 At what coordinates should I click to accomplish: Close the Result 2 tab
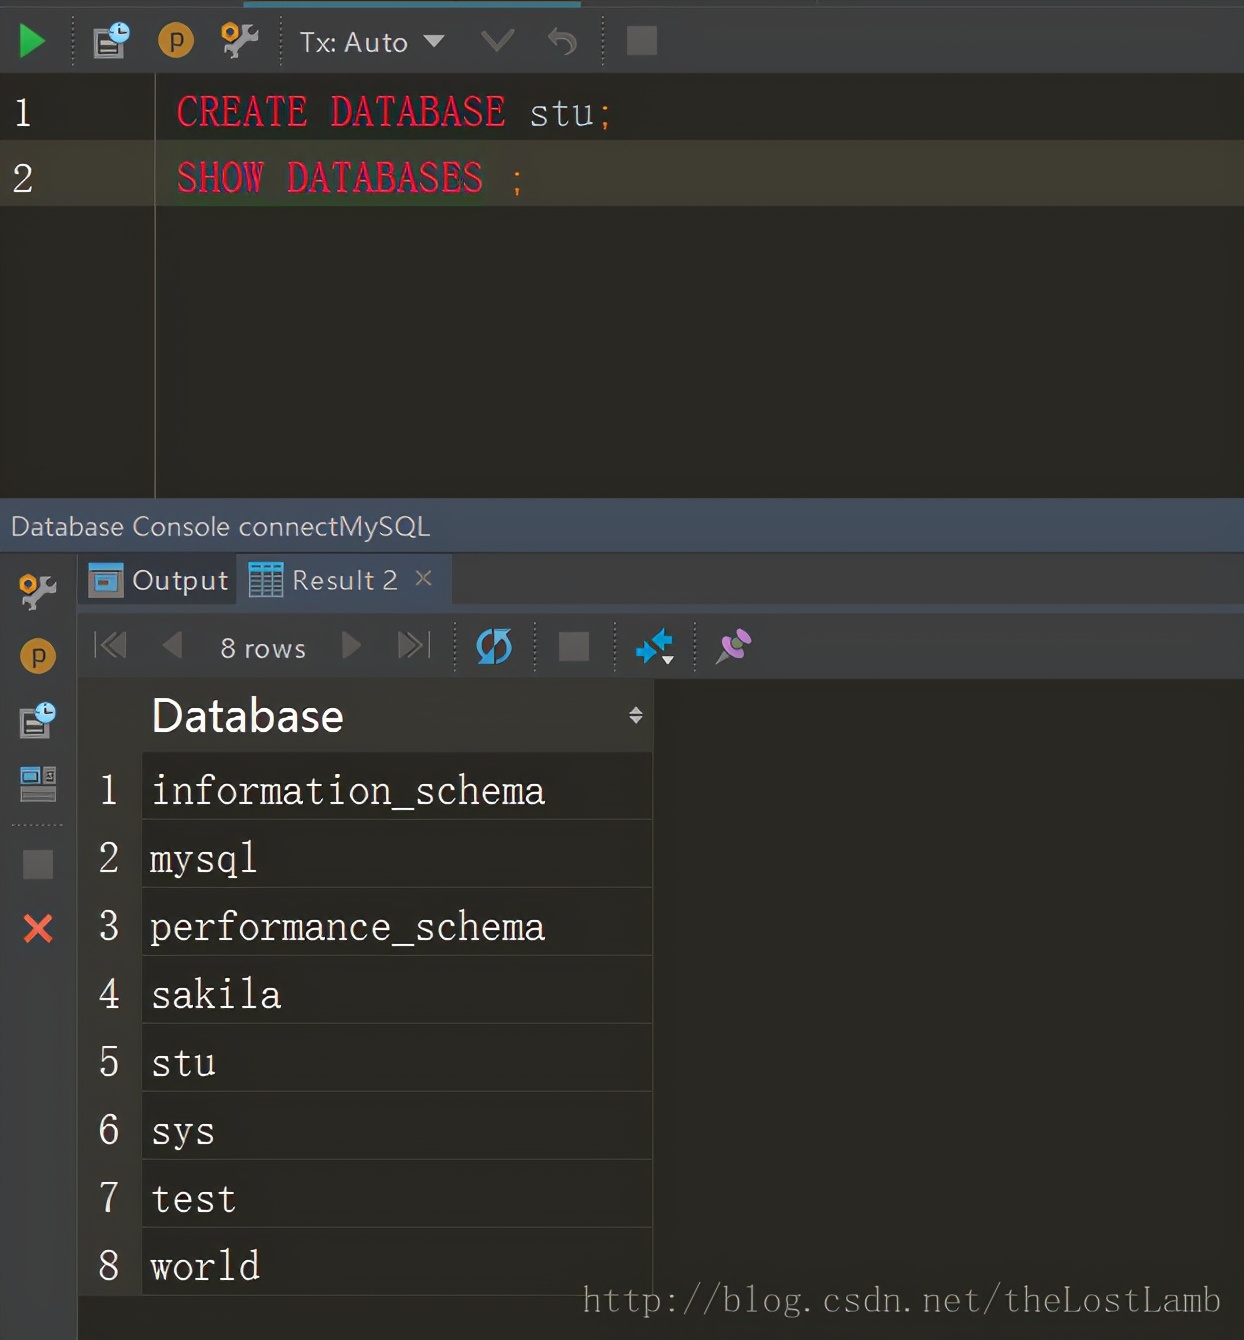(x=423, y=578)
